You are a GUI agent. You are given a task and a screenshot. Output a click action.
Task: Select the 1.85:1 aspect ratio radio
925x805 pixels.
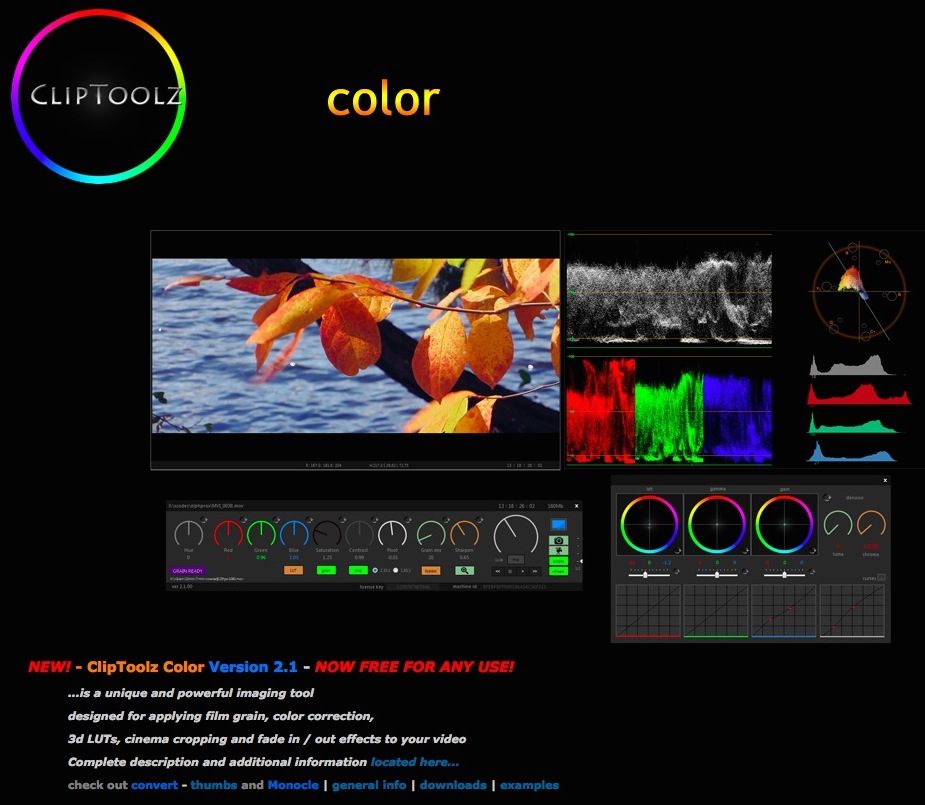pos(395,570)
